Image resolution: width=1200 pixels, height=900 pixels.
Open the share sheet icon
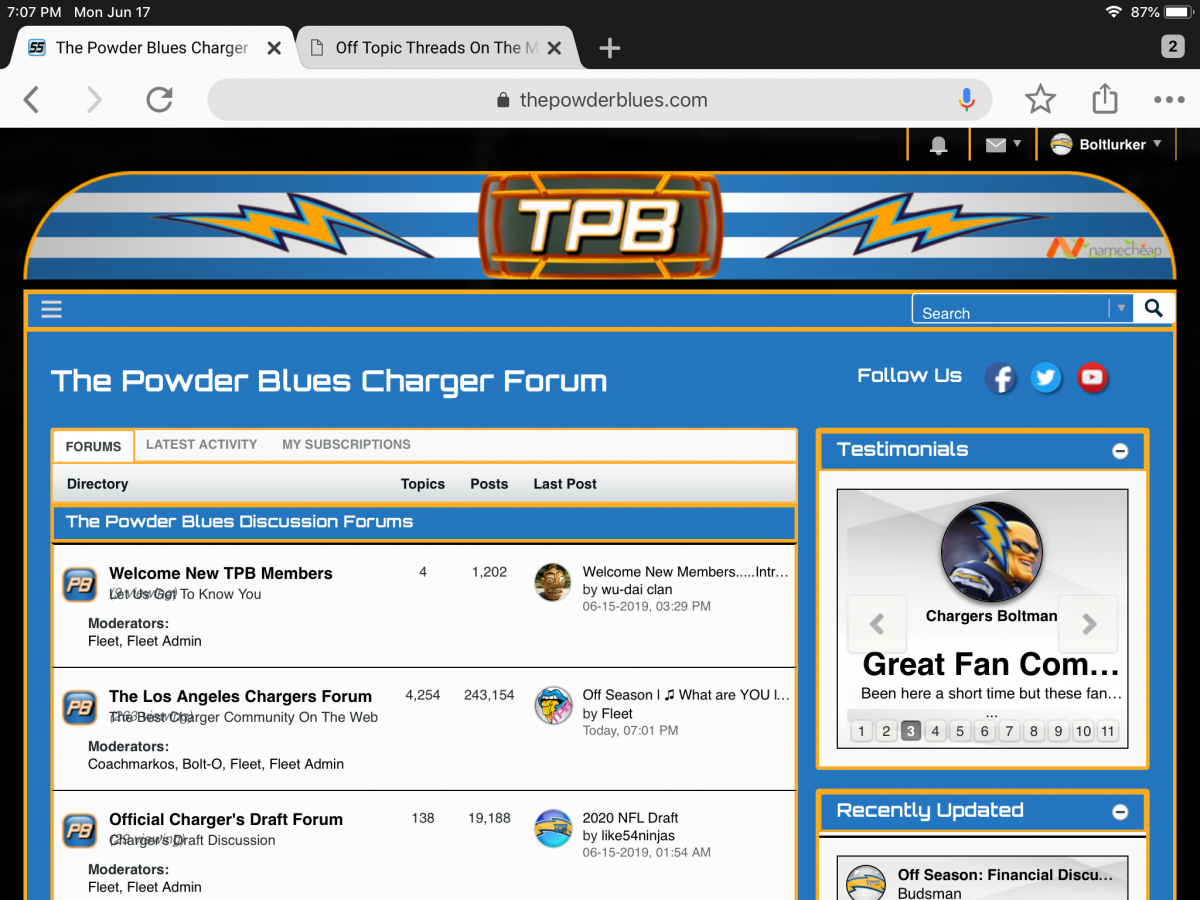[1104, 98]
